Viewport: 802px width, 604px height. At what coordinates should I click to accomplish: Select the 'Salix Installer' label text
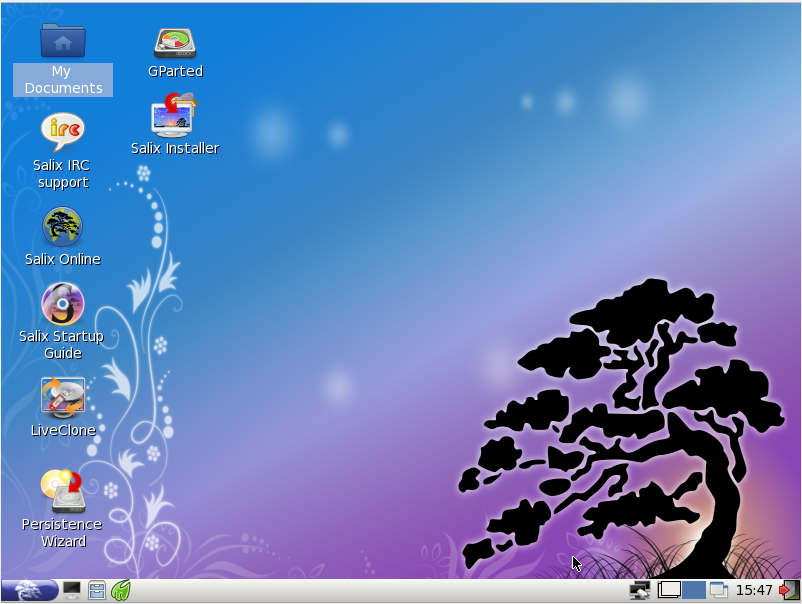175,149
